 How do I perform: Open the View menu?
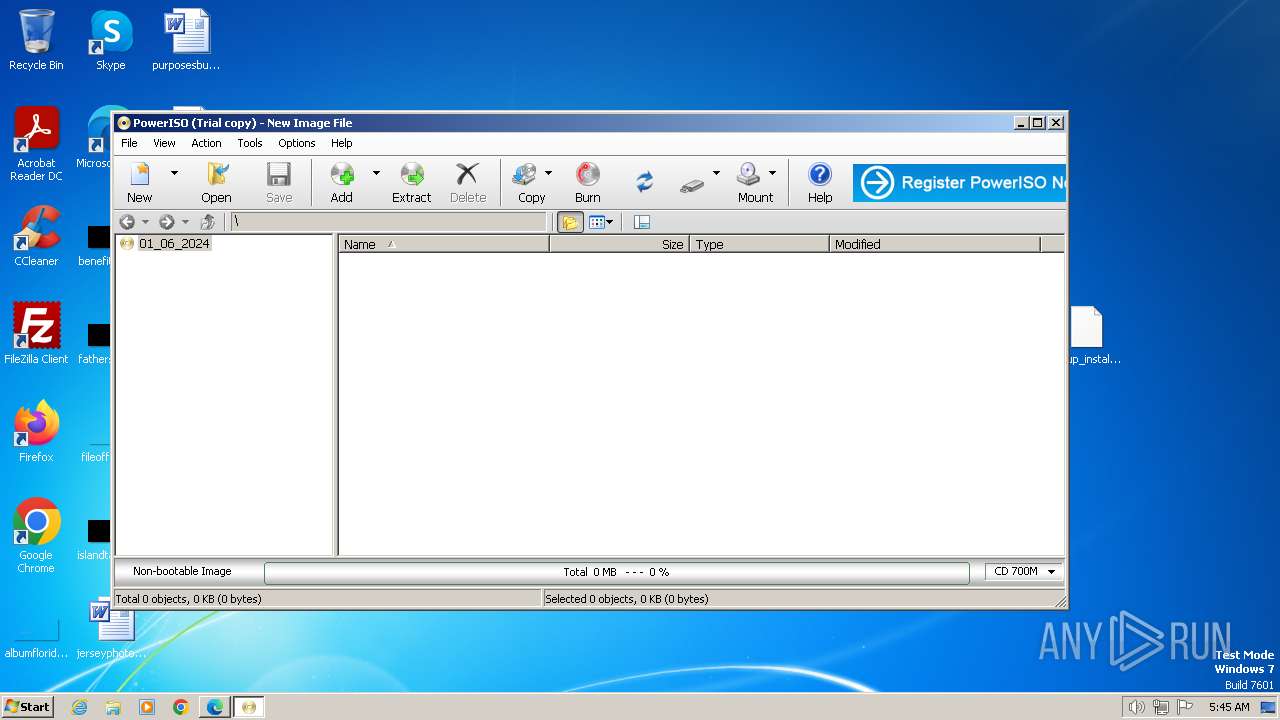(x=164, y=143)
